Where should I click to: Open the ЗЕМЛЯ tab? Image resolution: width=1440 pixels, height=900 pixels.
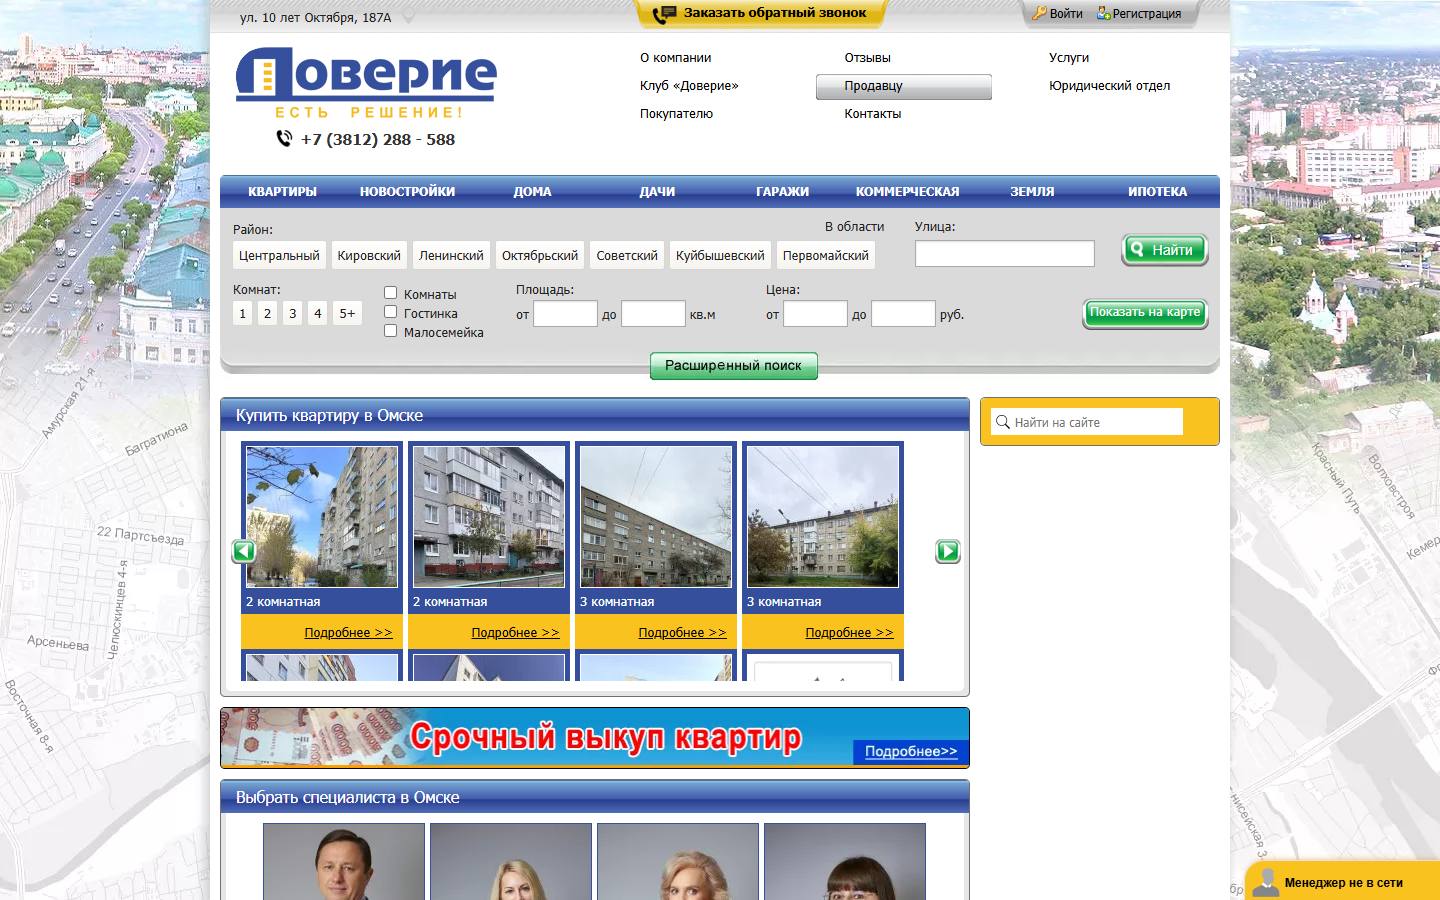click(1033, 191)
